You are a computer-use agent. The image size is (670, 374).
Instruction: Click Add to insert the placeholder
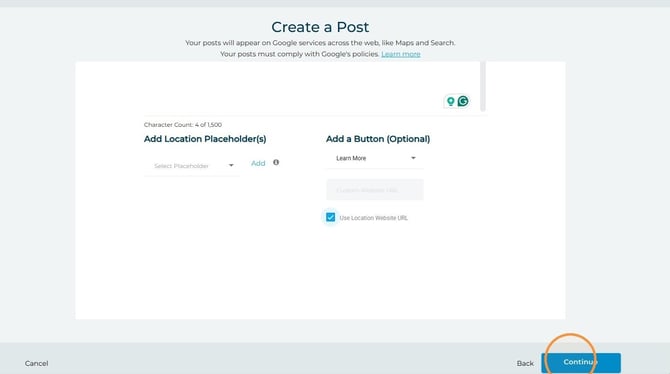click(258, 163)
